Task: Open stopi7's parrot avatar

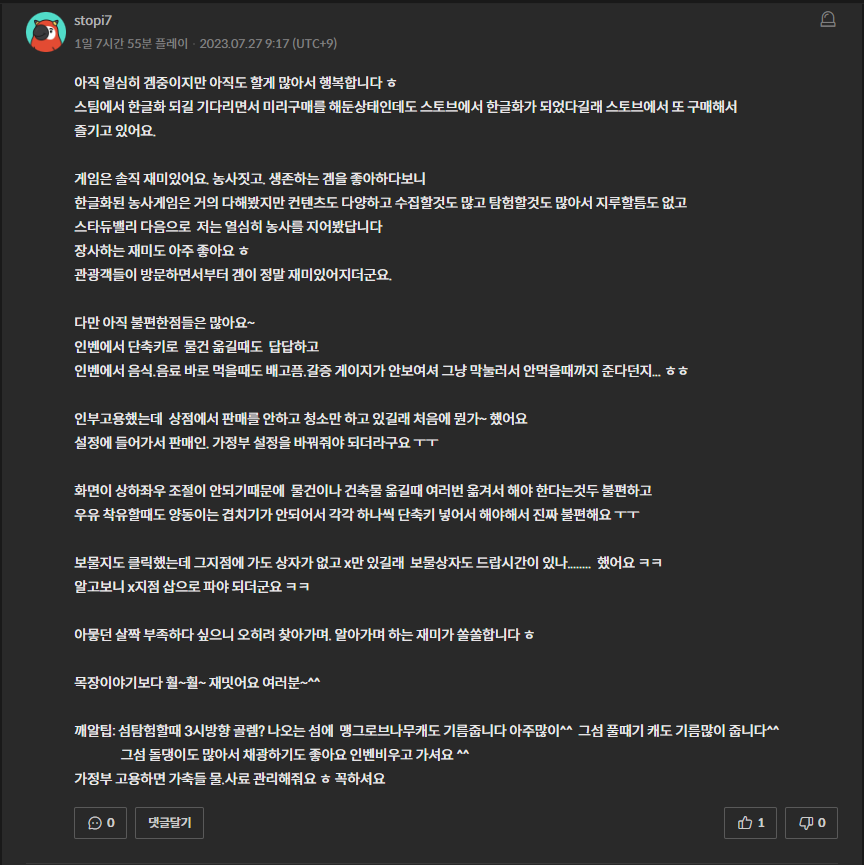Action: tap(46, 32)
